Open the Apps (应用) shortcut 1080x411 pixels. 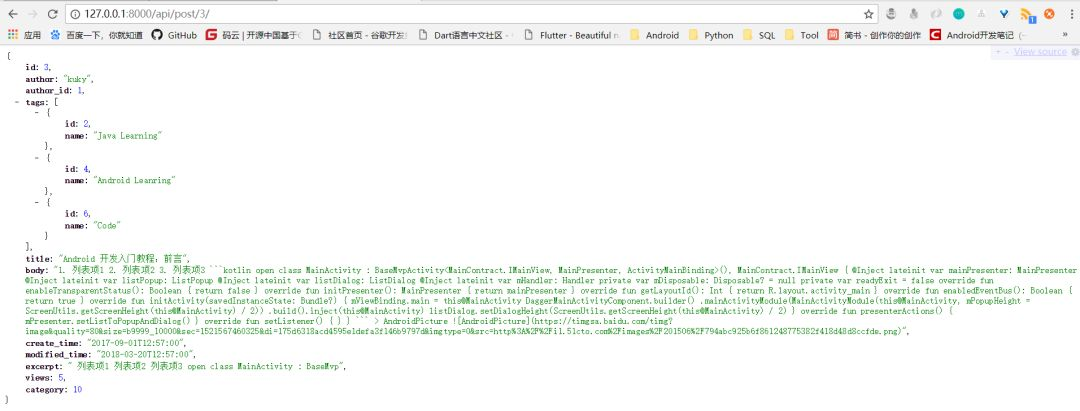(24, 35)
